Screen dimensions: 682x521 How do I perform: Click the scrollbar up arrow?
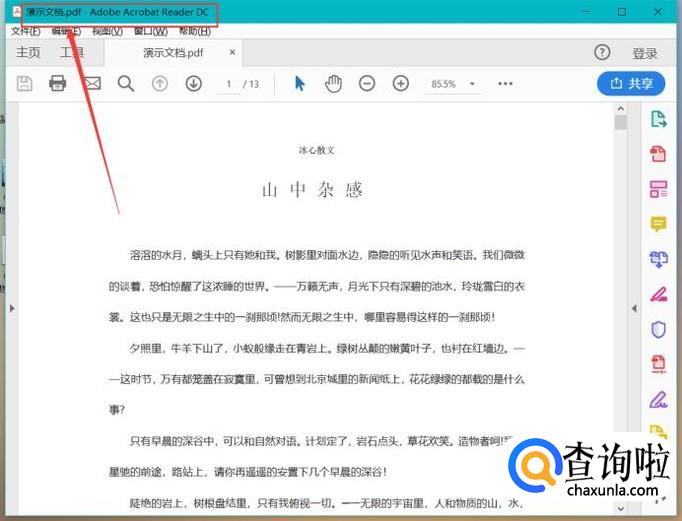pyautogui.click(x=621, y=109)
